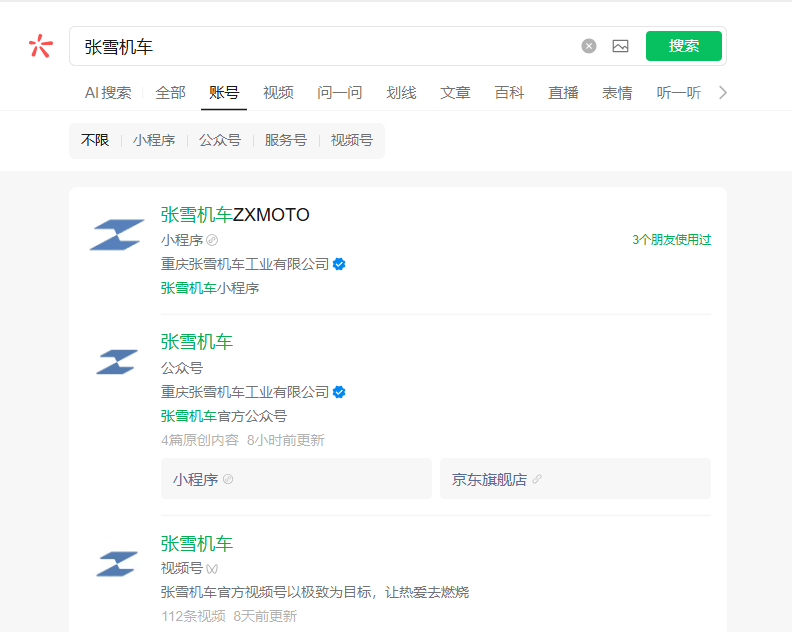
Task: Open image search via picture icon
Action: pos(620,46)
